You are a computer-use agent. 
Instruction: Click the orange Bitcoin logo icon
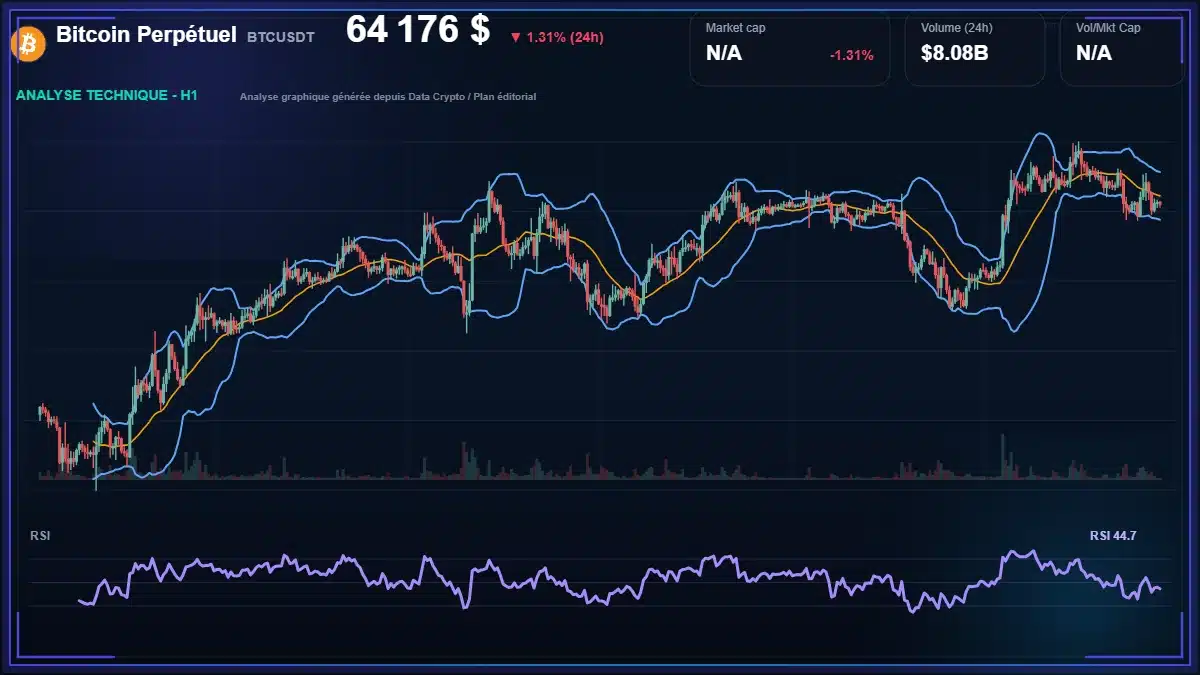pos(26,44)
